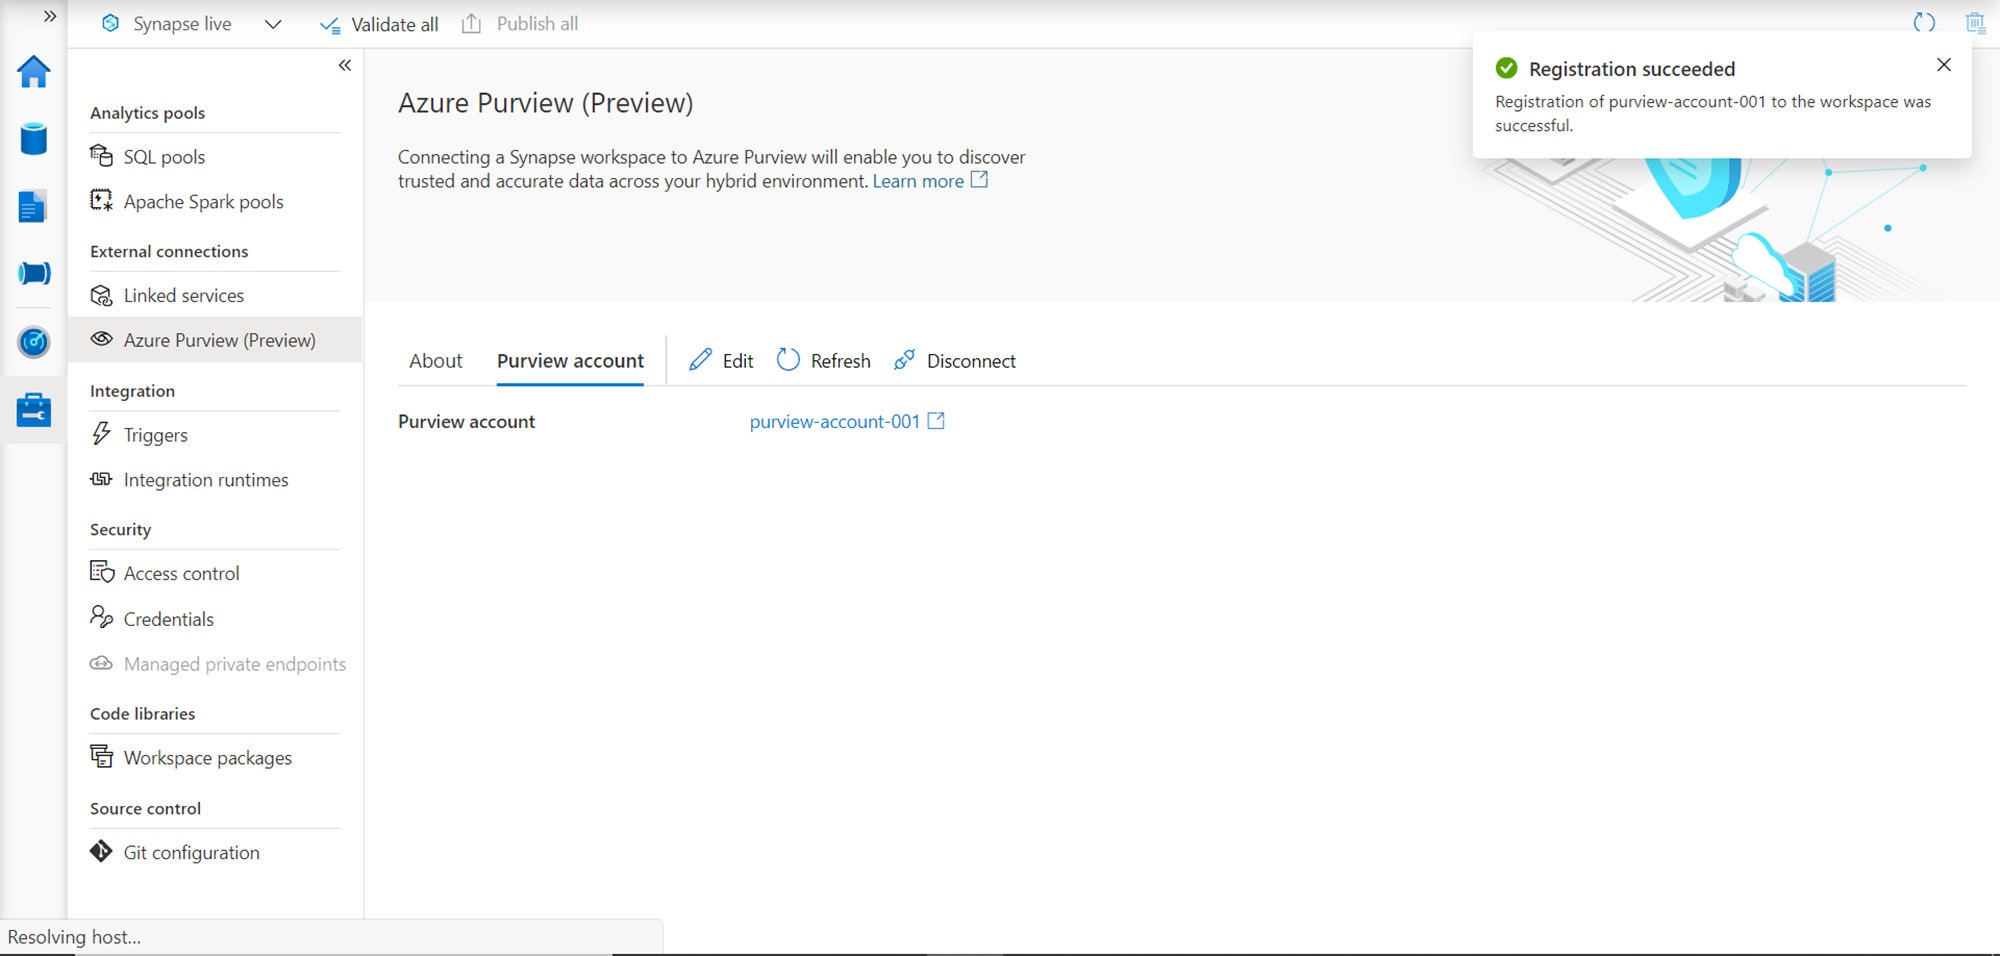Switch to the About tab

pos(436,361)
